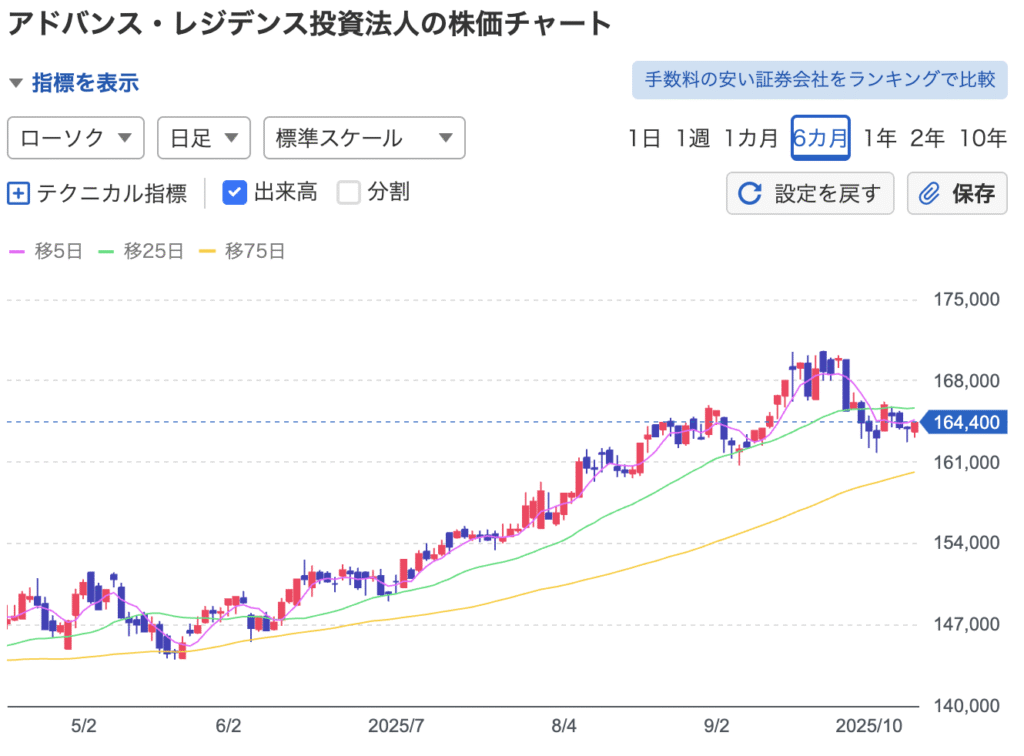This screenshot has width=1024, height=756.
Task: Click the pink 移5日 legend swatch
Action: coord(17,252)
